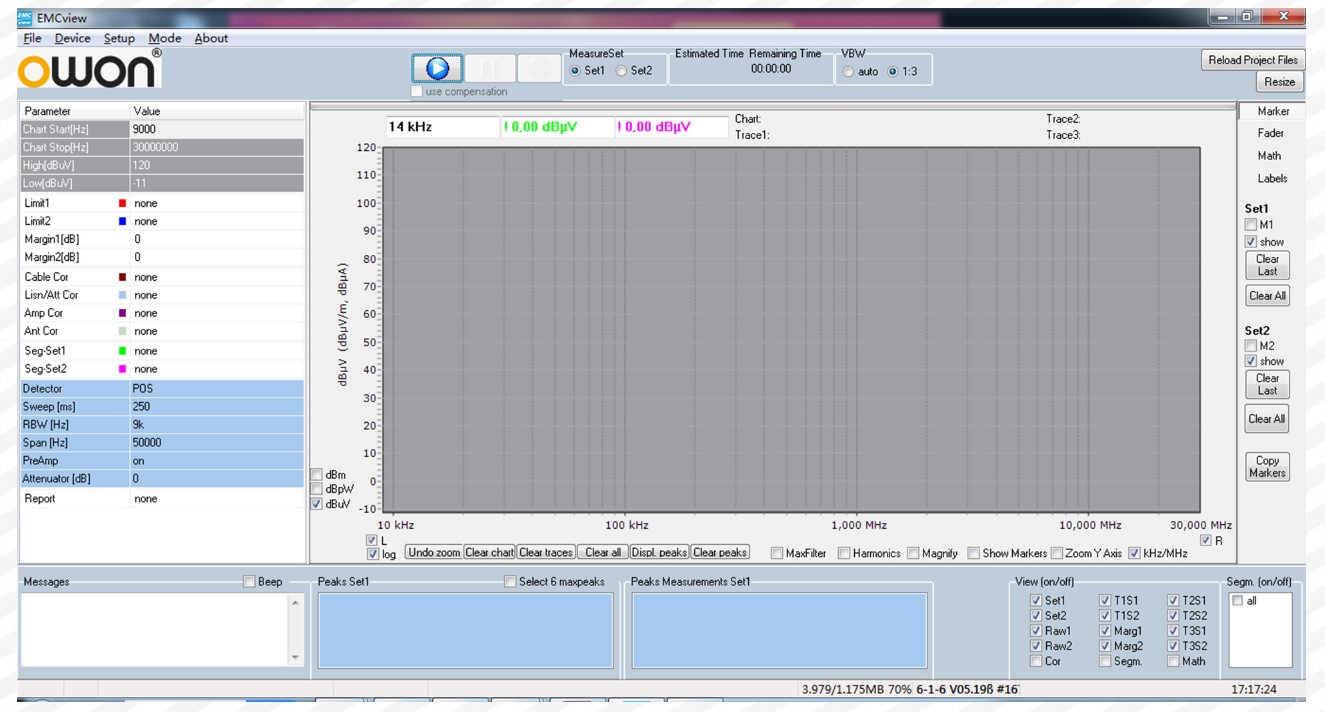Click Set1 Clear Last button
The image size is (1325, 712).
[1267, 265]
